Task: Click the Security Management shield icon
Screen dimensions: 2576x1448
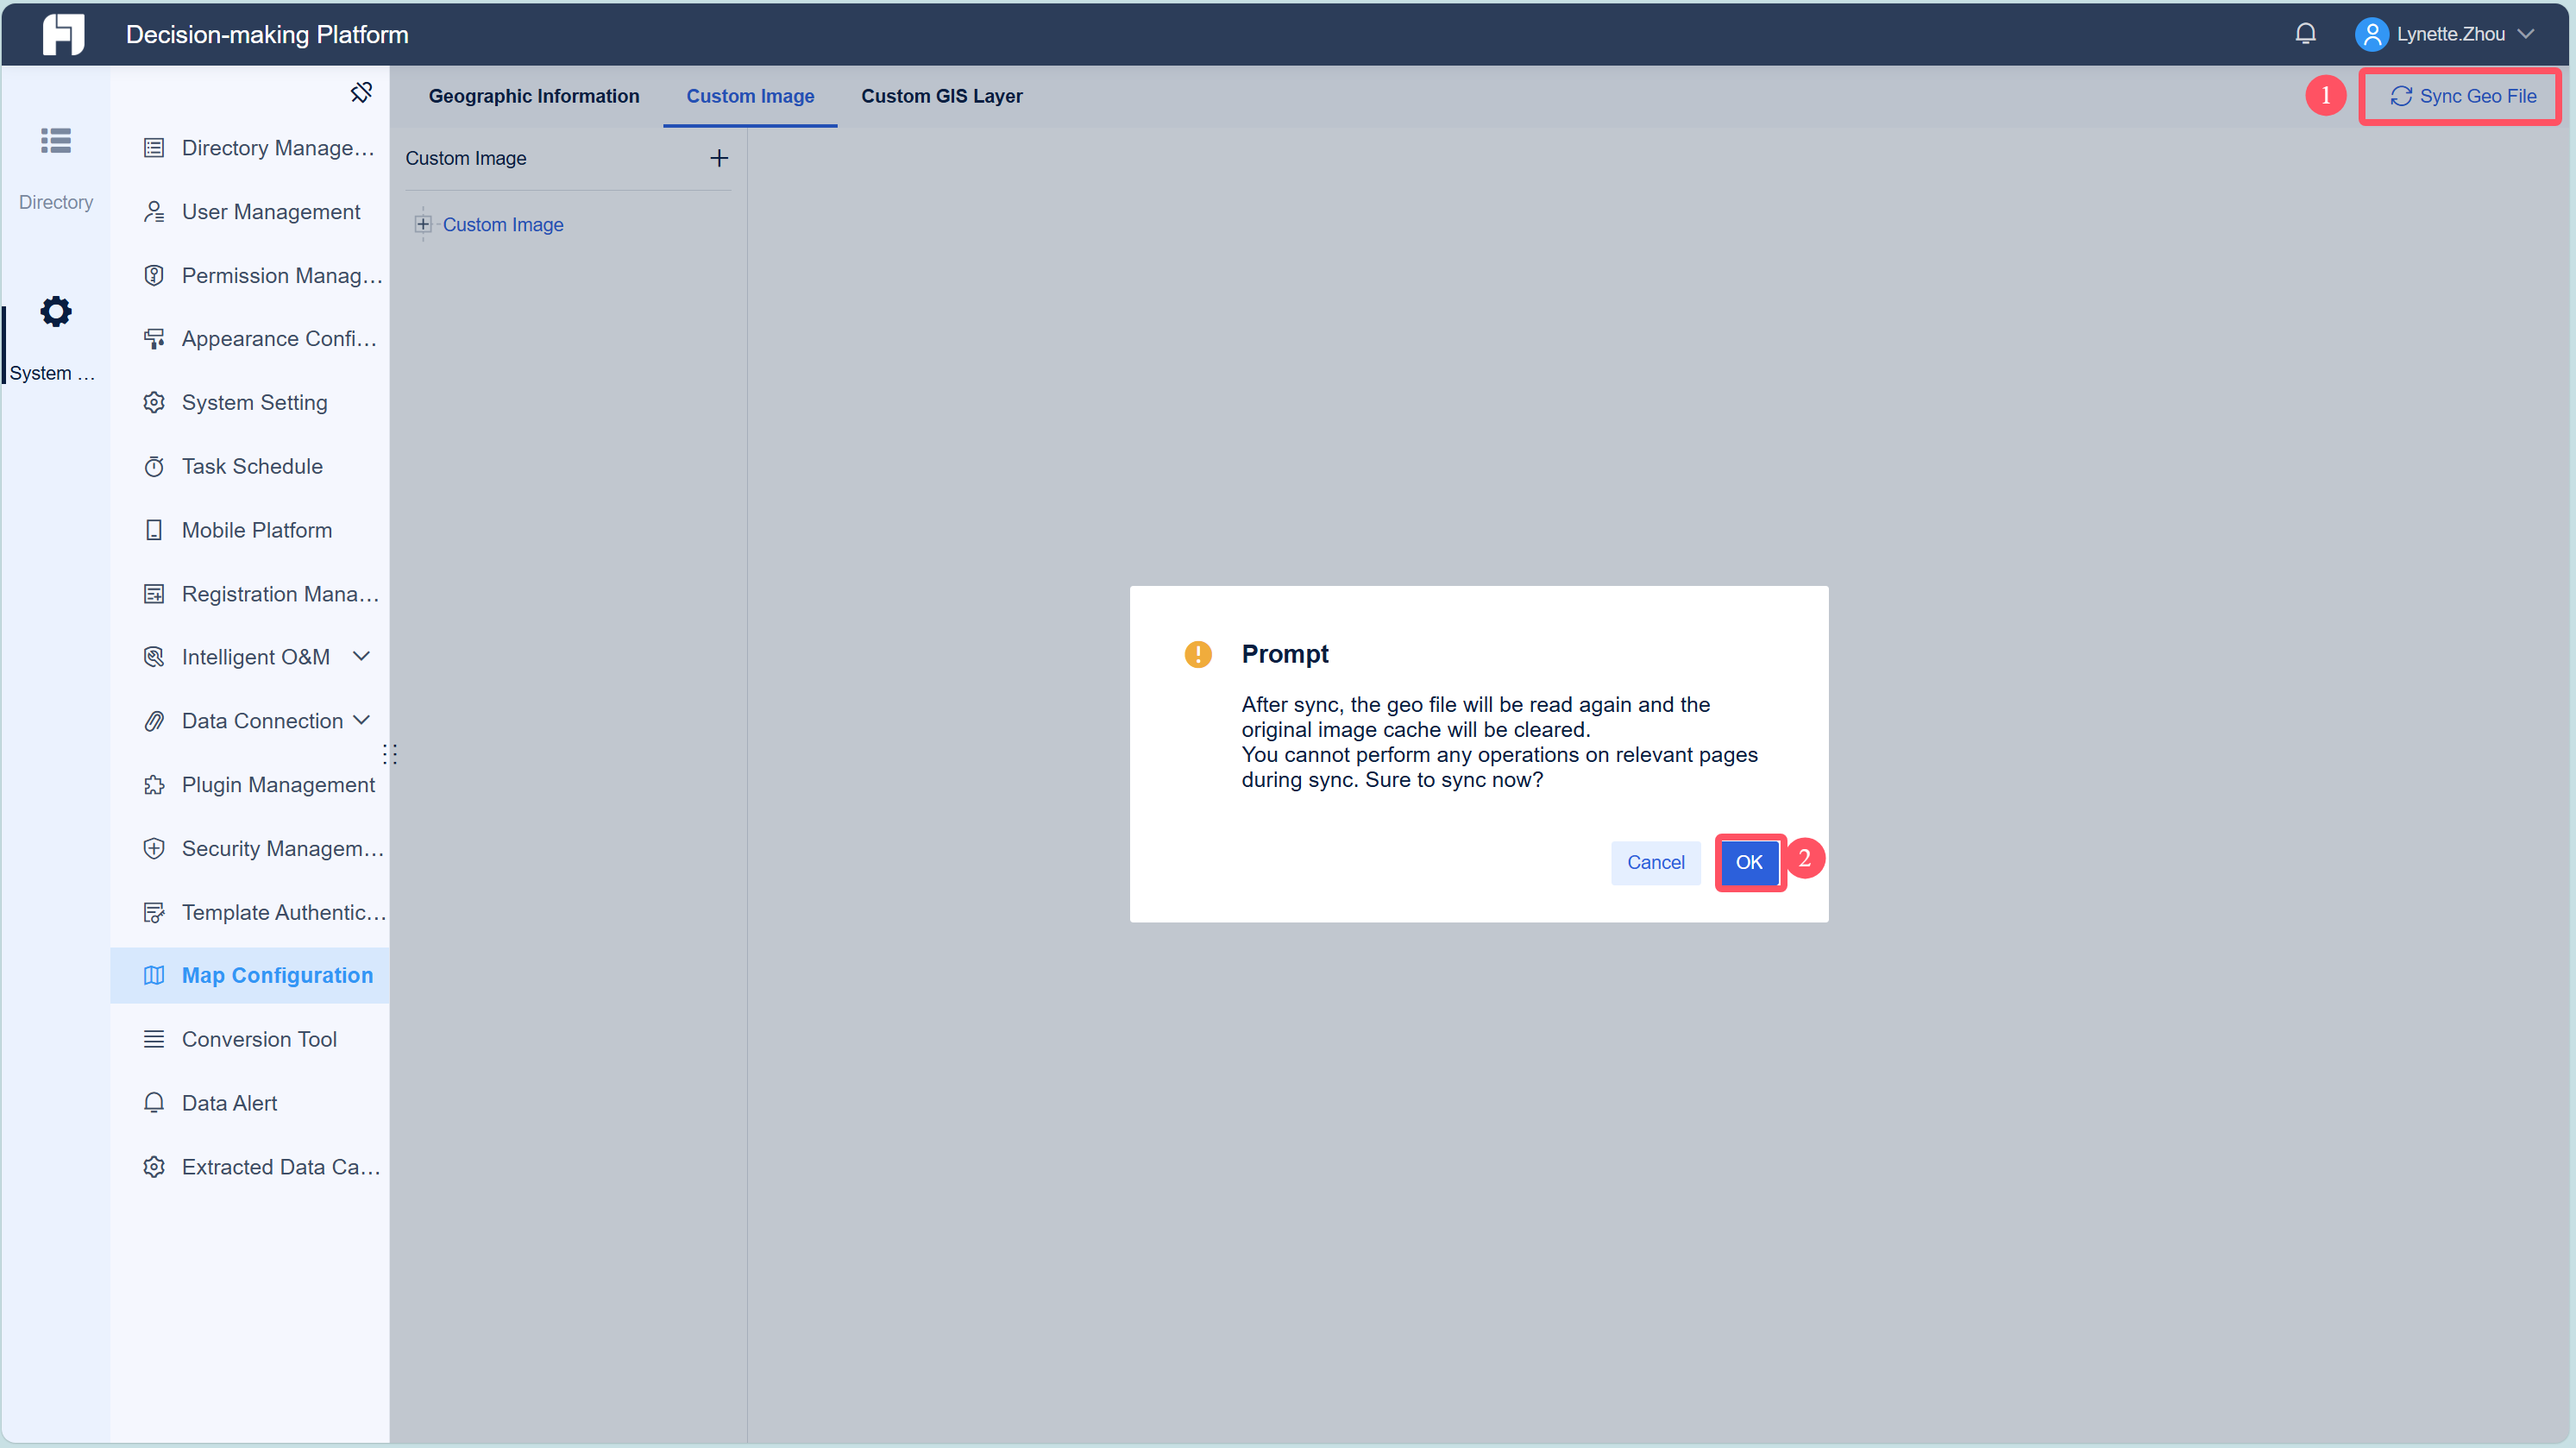Action: pyautogui.click(x=154, y=848)
